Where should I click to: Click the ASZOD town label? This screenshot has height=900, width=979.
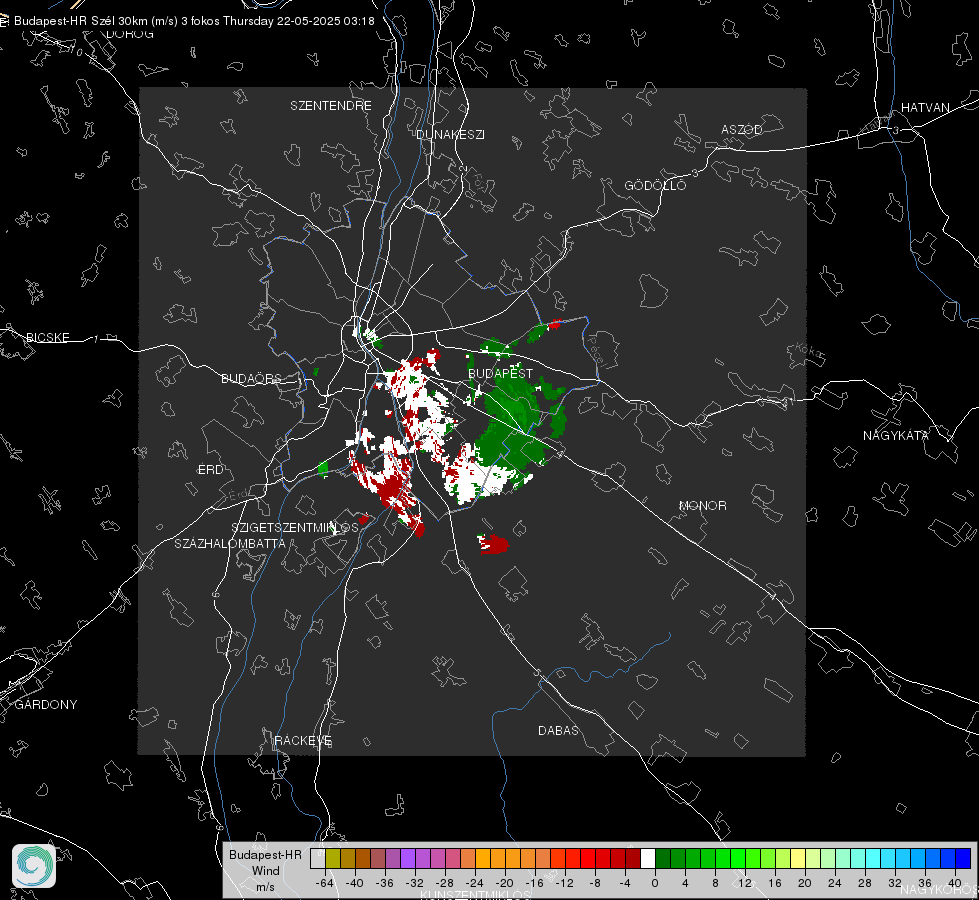click(742, 129)
